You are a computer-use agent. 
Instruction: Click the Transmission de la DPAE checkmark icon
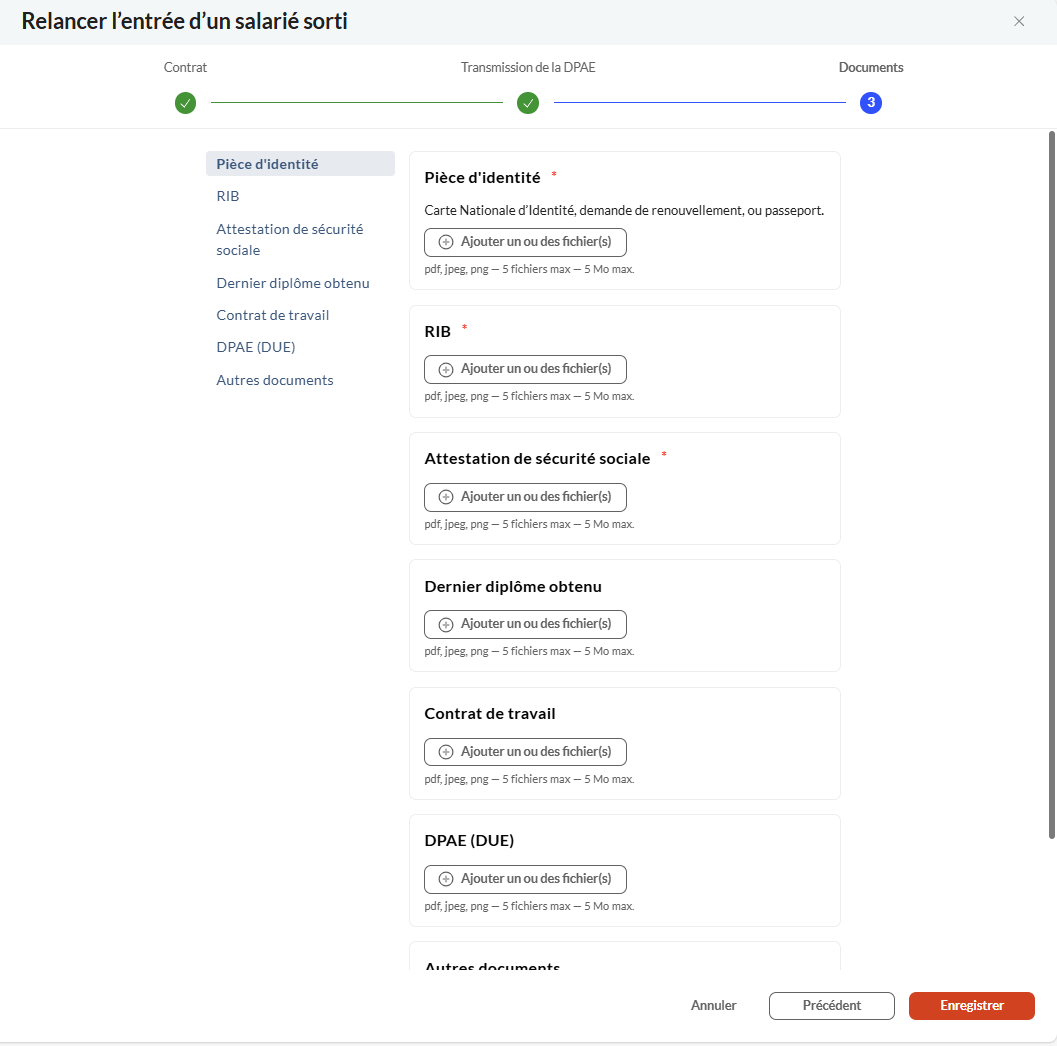(528, 103)
